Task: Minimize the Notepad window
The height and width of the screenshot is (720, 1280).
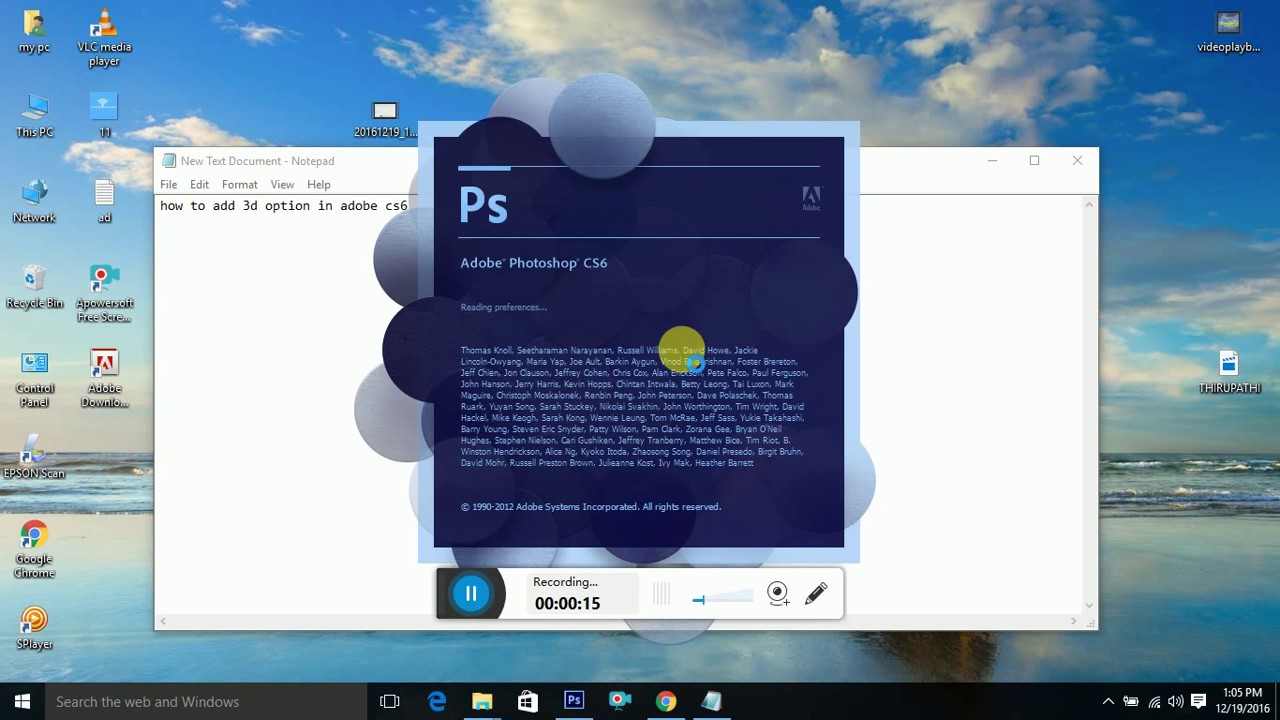Action: pos(992,160)
